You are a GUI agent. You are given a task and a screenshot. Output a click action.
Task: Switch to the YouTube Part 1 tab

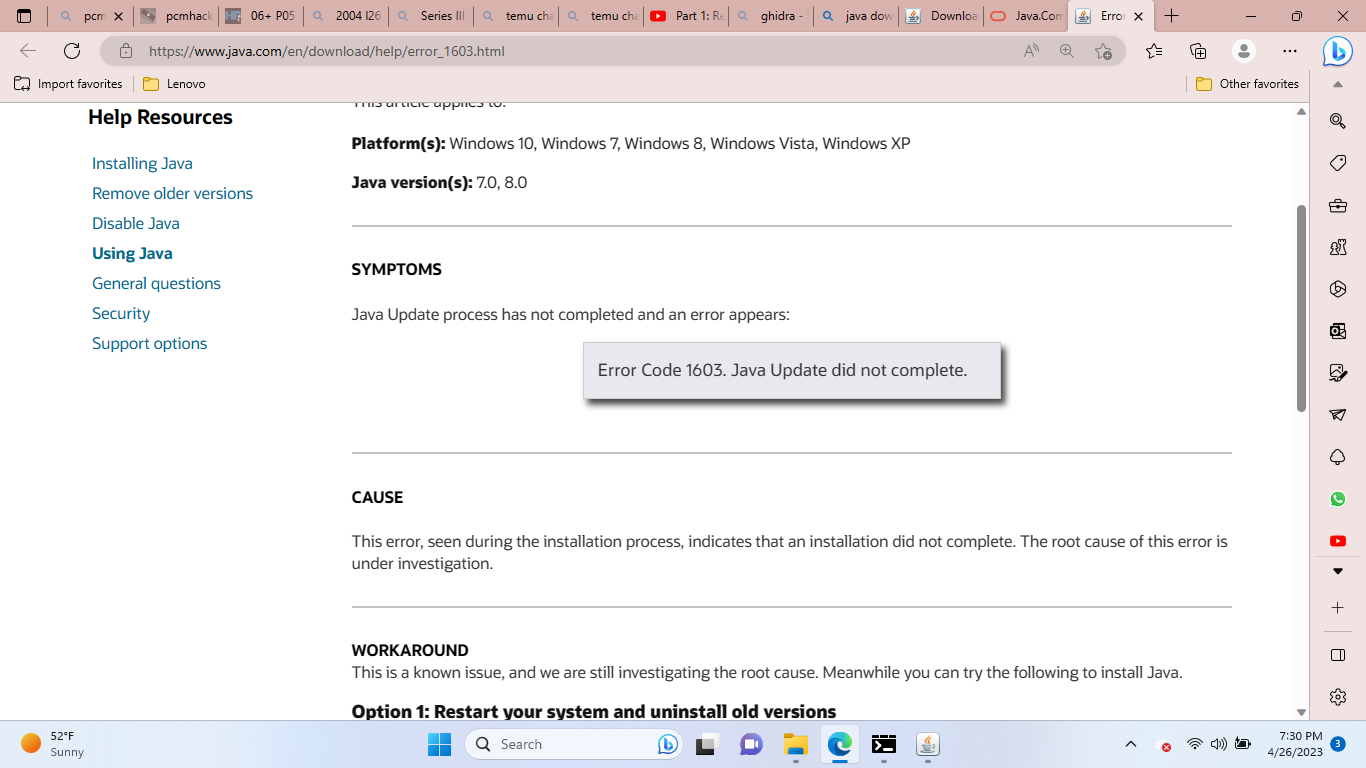[x=686, y=16]
